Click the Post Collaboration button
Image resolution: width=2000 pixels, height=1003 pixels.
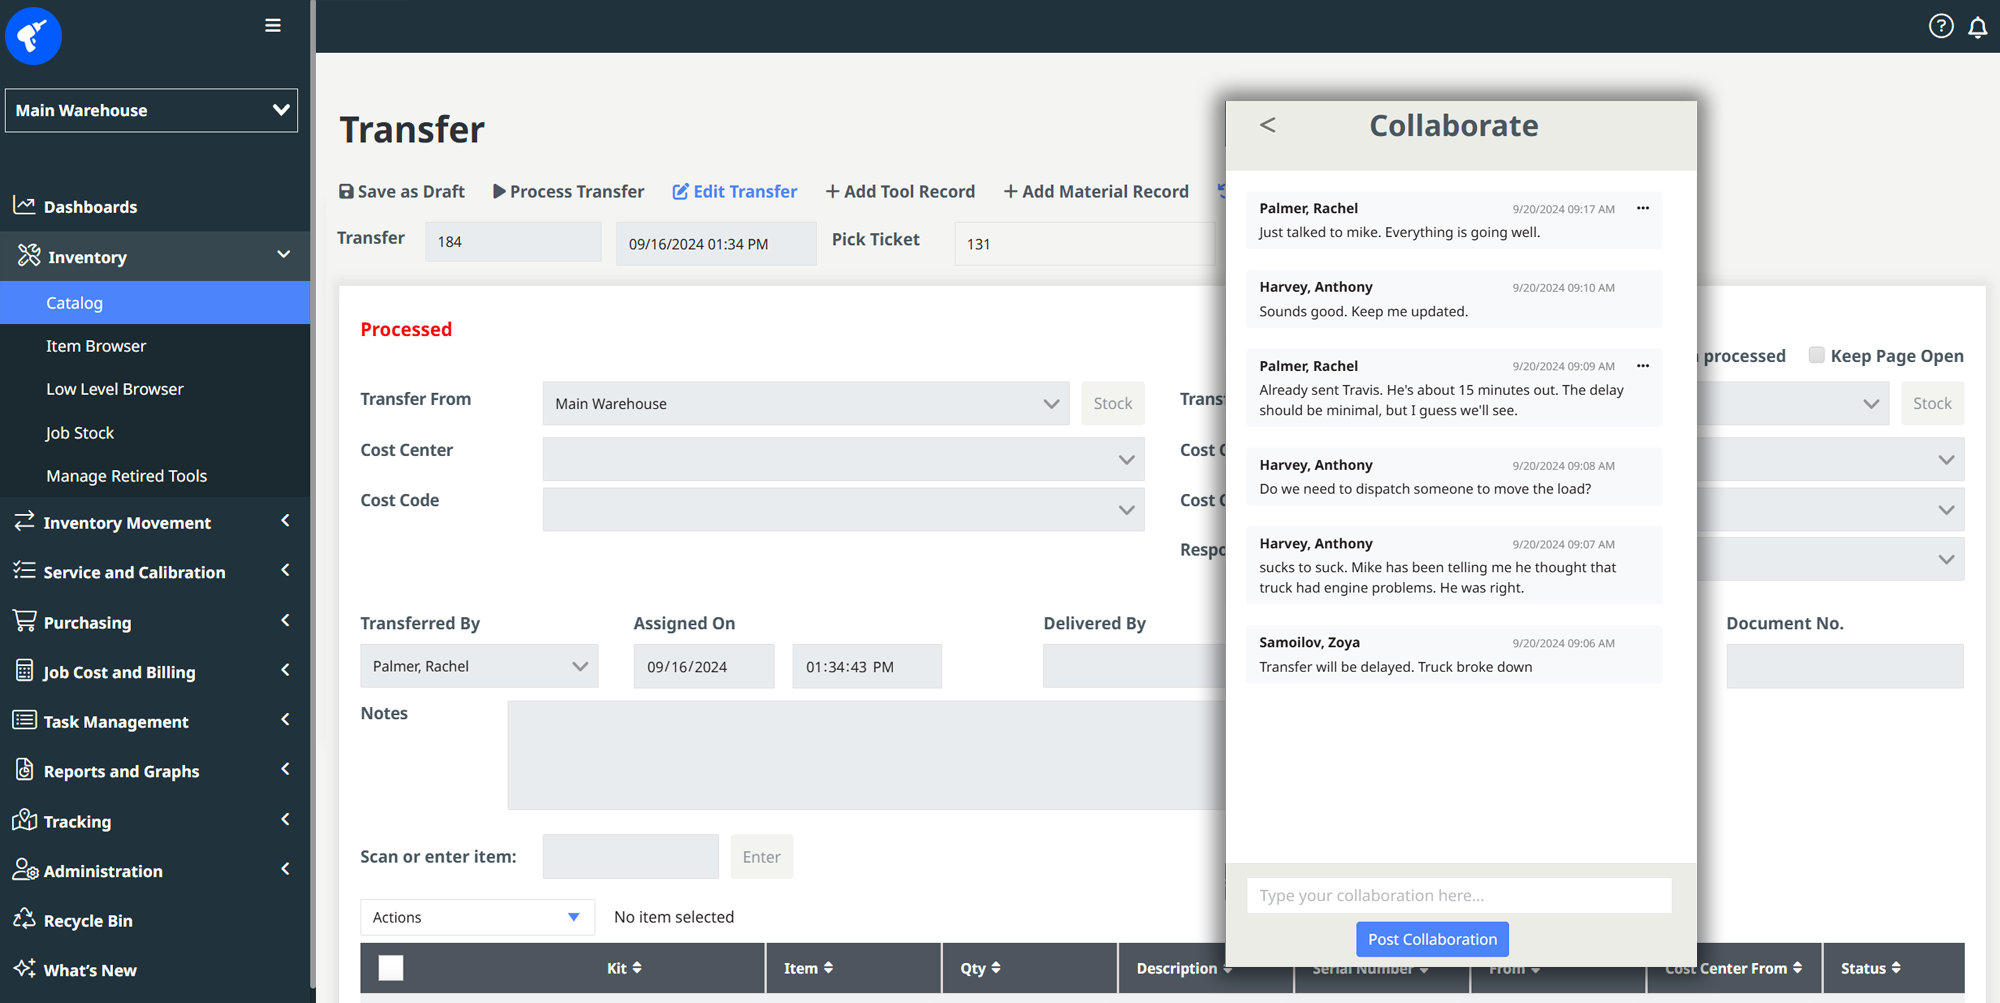1432,939
